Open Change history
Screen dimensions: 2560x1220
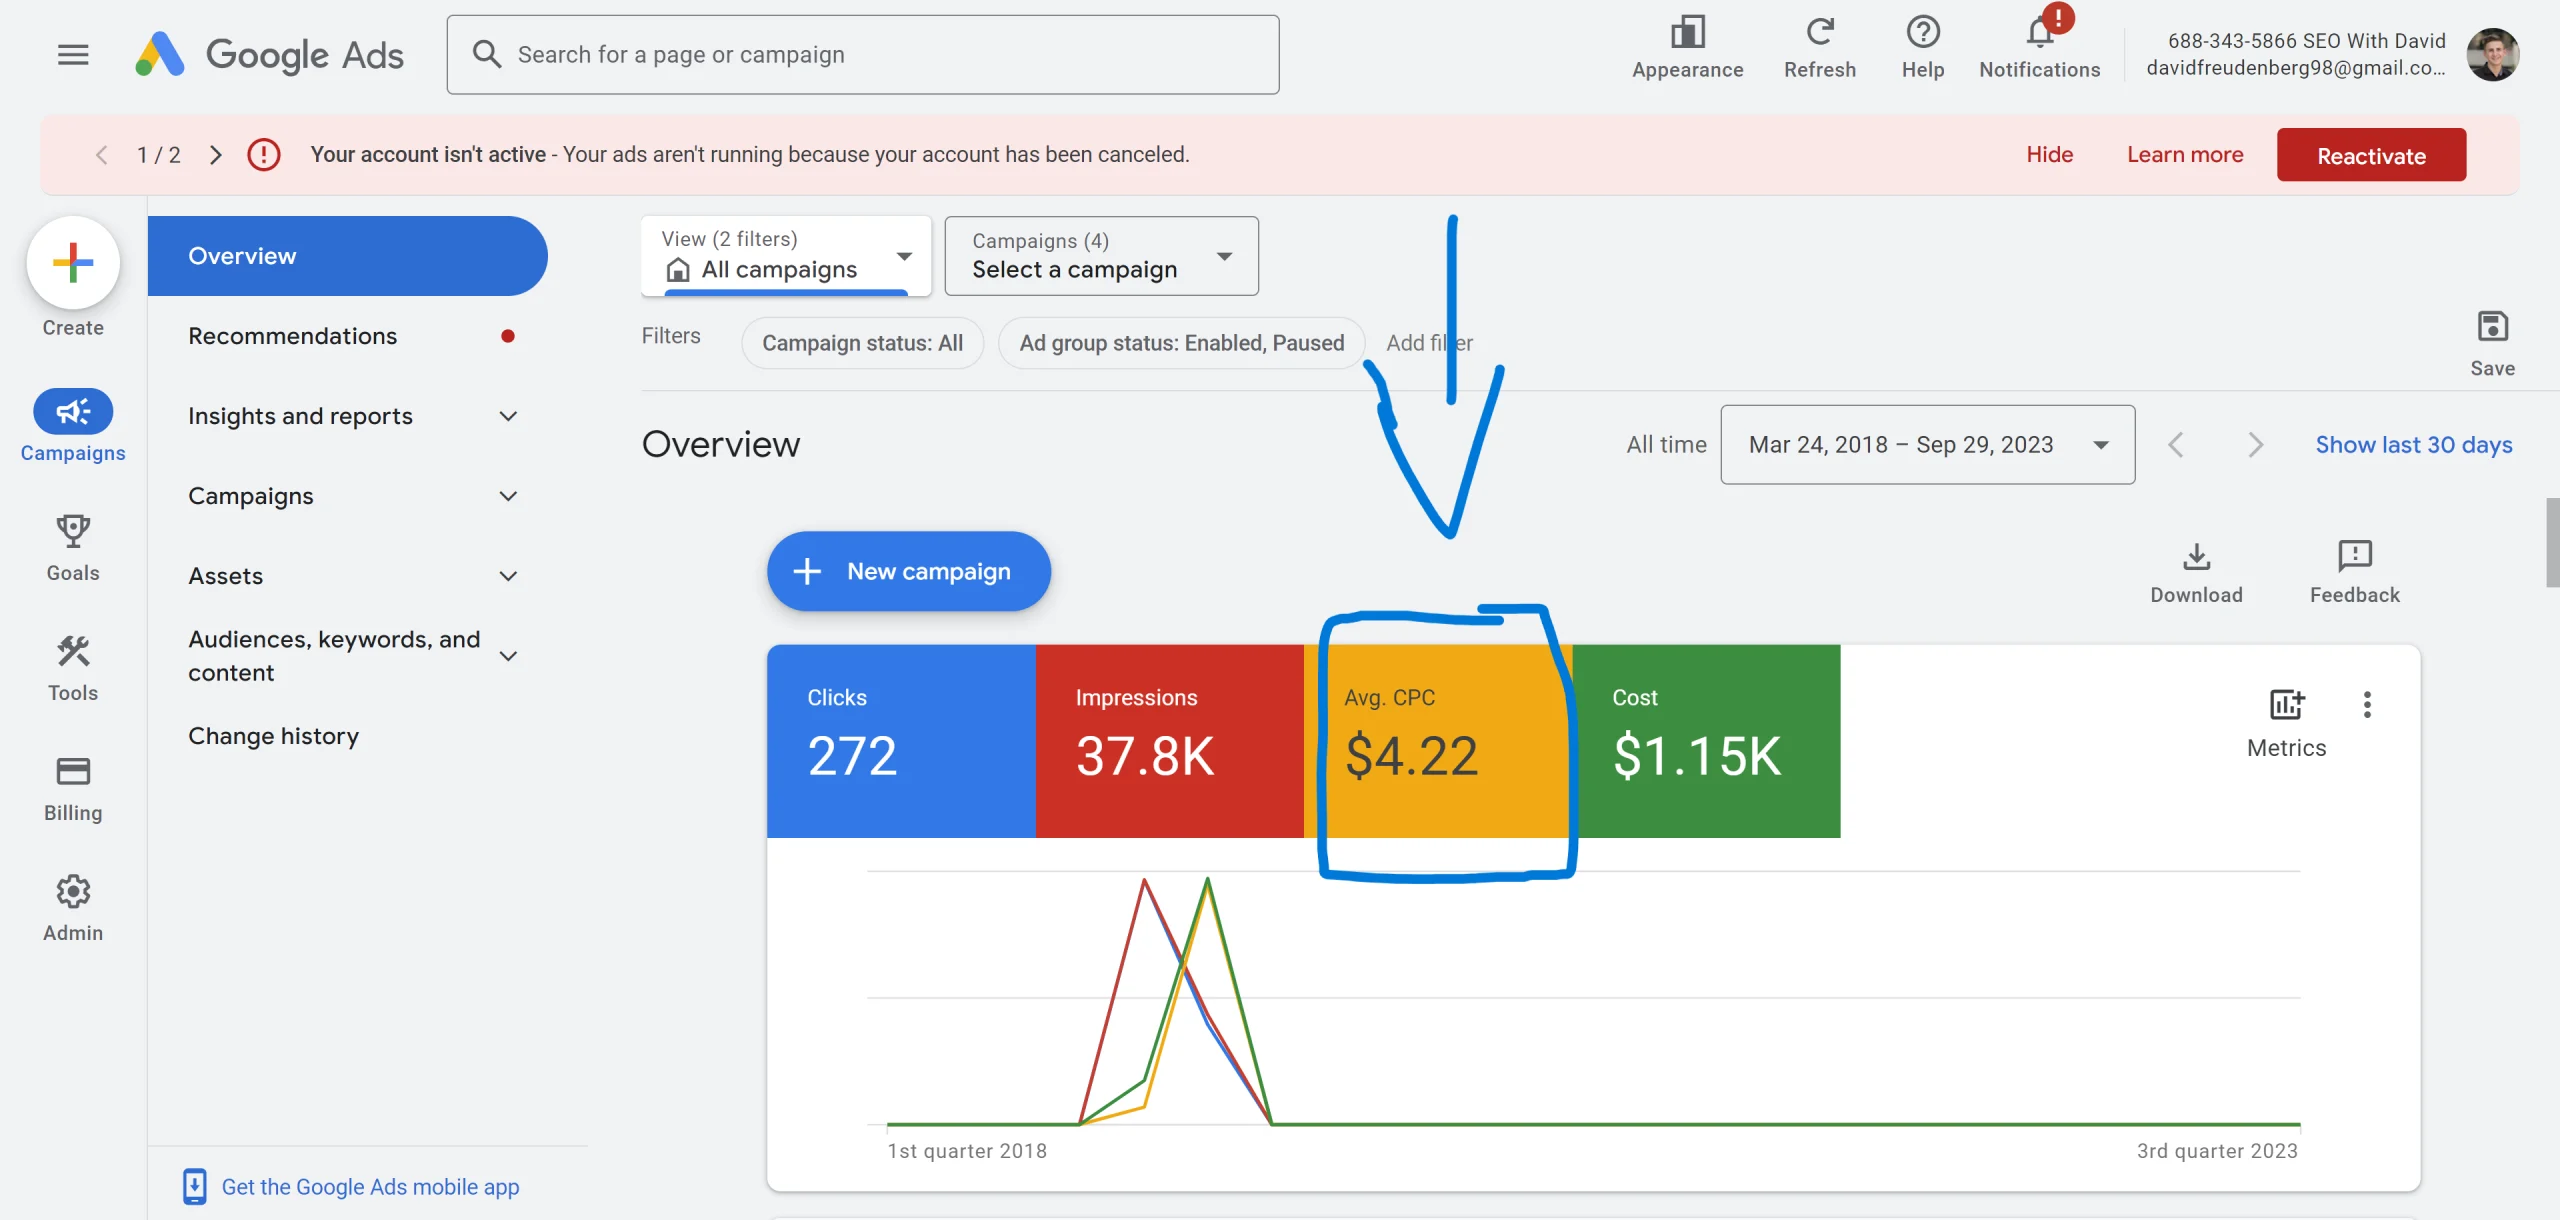pos(273,736)
